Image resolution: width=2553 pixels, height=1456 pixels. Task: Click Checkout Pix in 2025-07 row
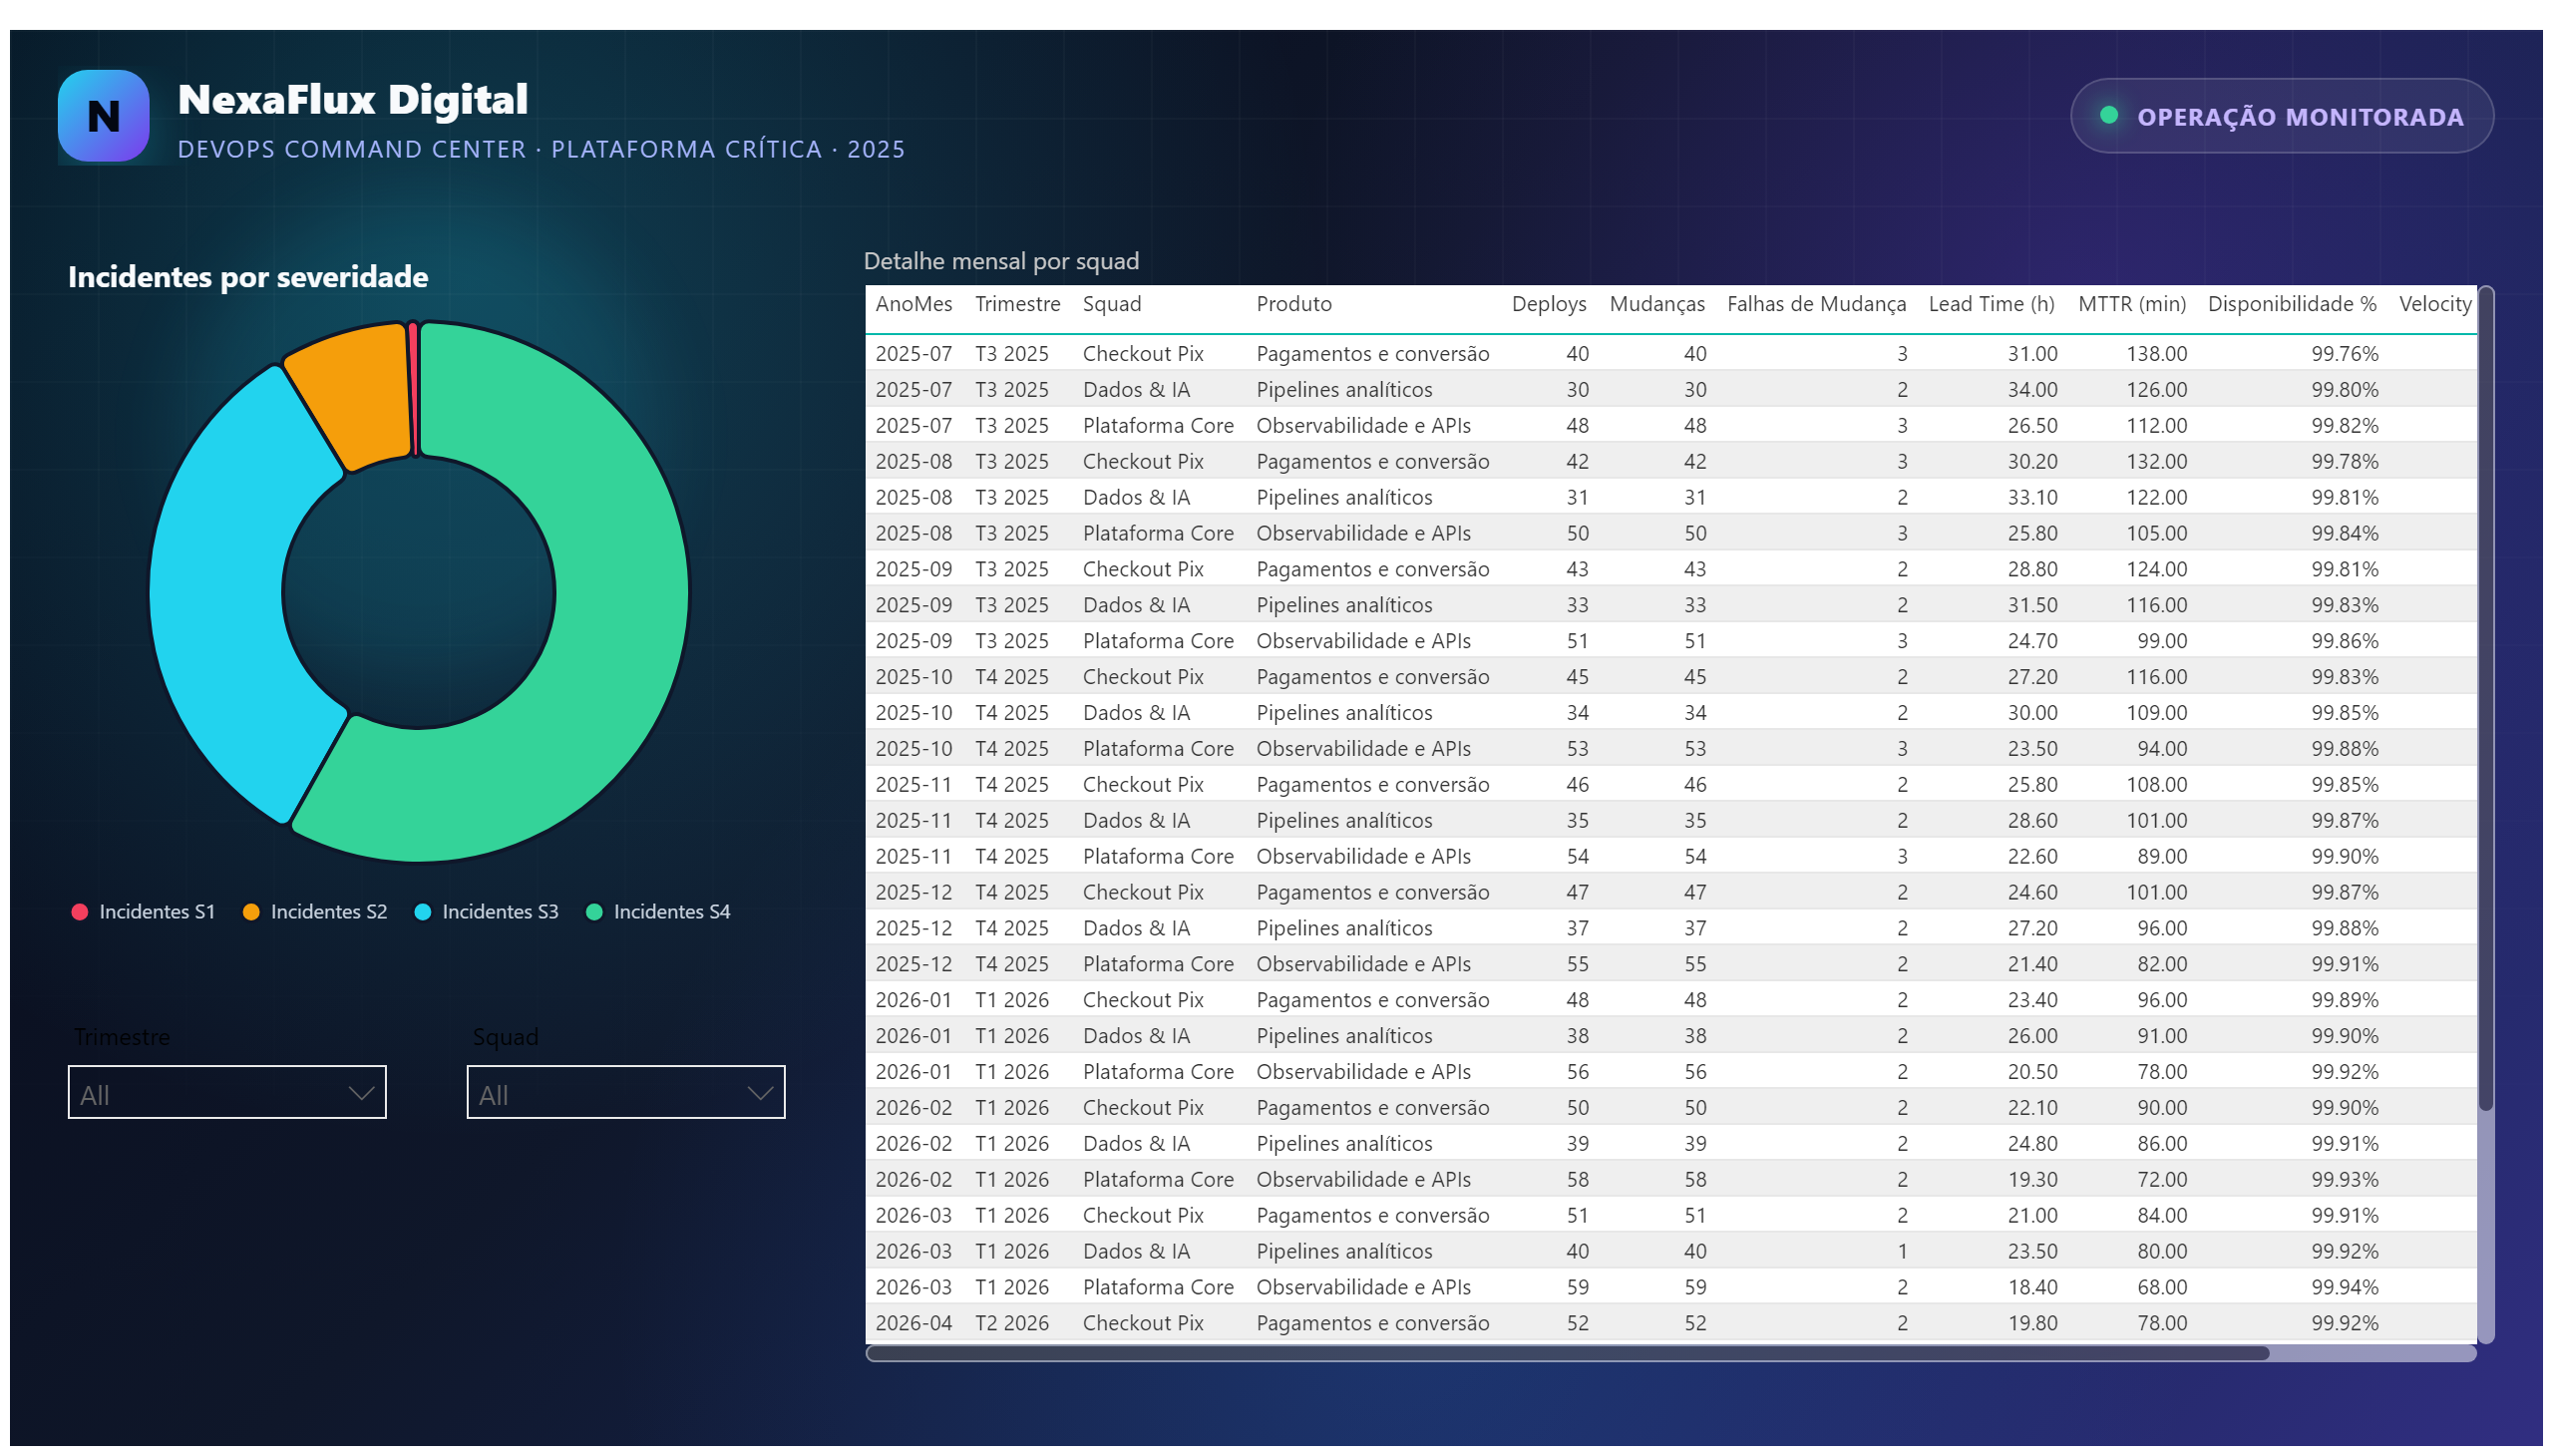tap(1142, 354)
